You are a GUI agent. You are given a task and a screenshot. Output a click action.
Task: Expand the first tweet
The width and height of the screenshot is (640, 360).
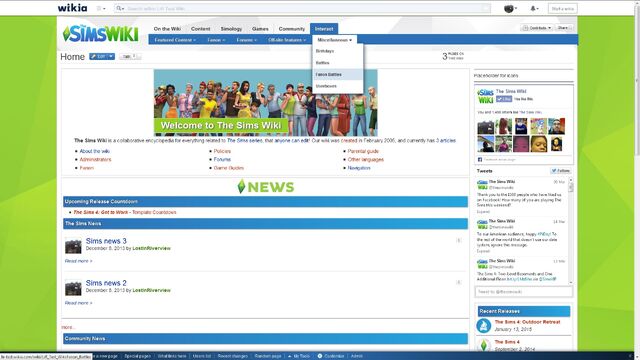[x=483, y=212]
